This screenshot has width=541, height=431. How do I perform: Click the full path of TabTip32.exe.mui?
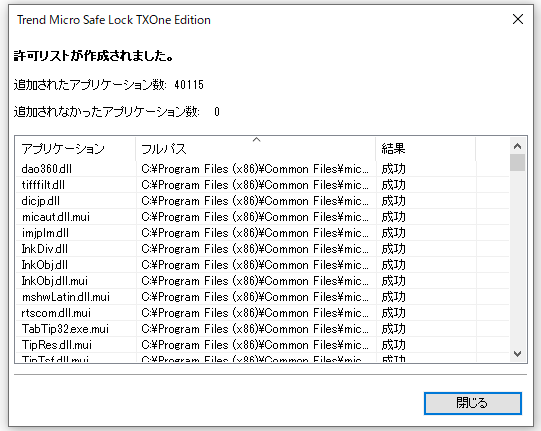click(255, 329)
